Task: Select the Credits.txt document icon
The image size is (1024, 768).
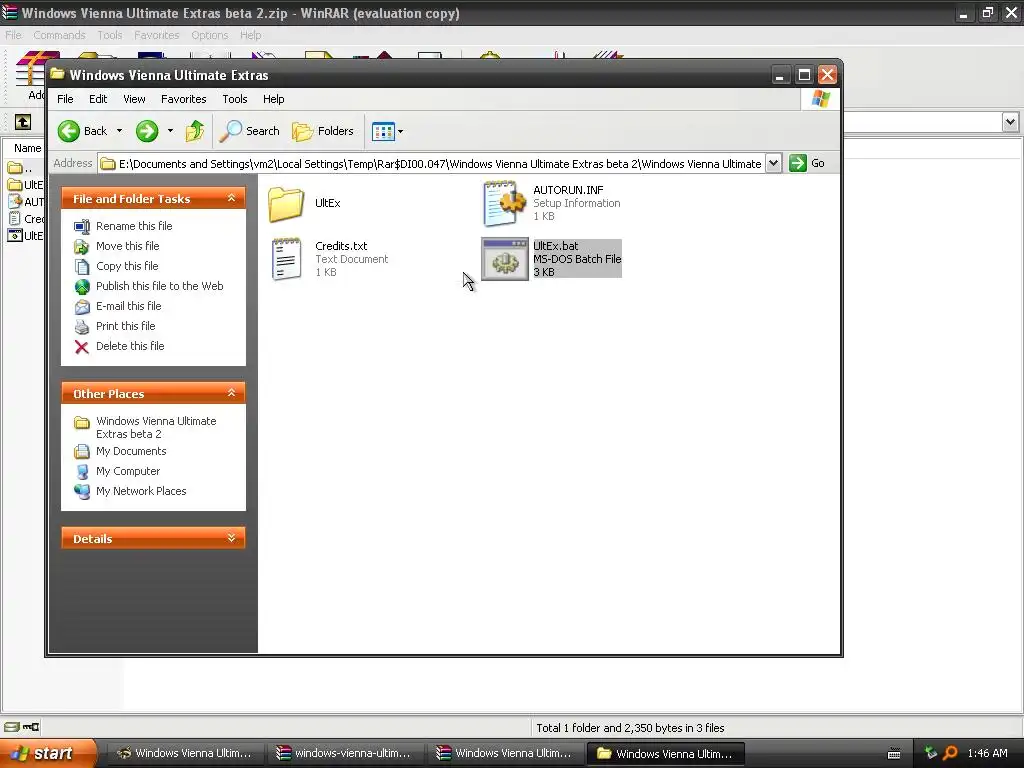Action: tap(287, 259)
